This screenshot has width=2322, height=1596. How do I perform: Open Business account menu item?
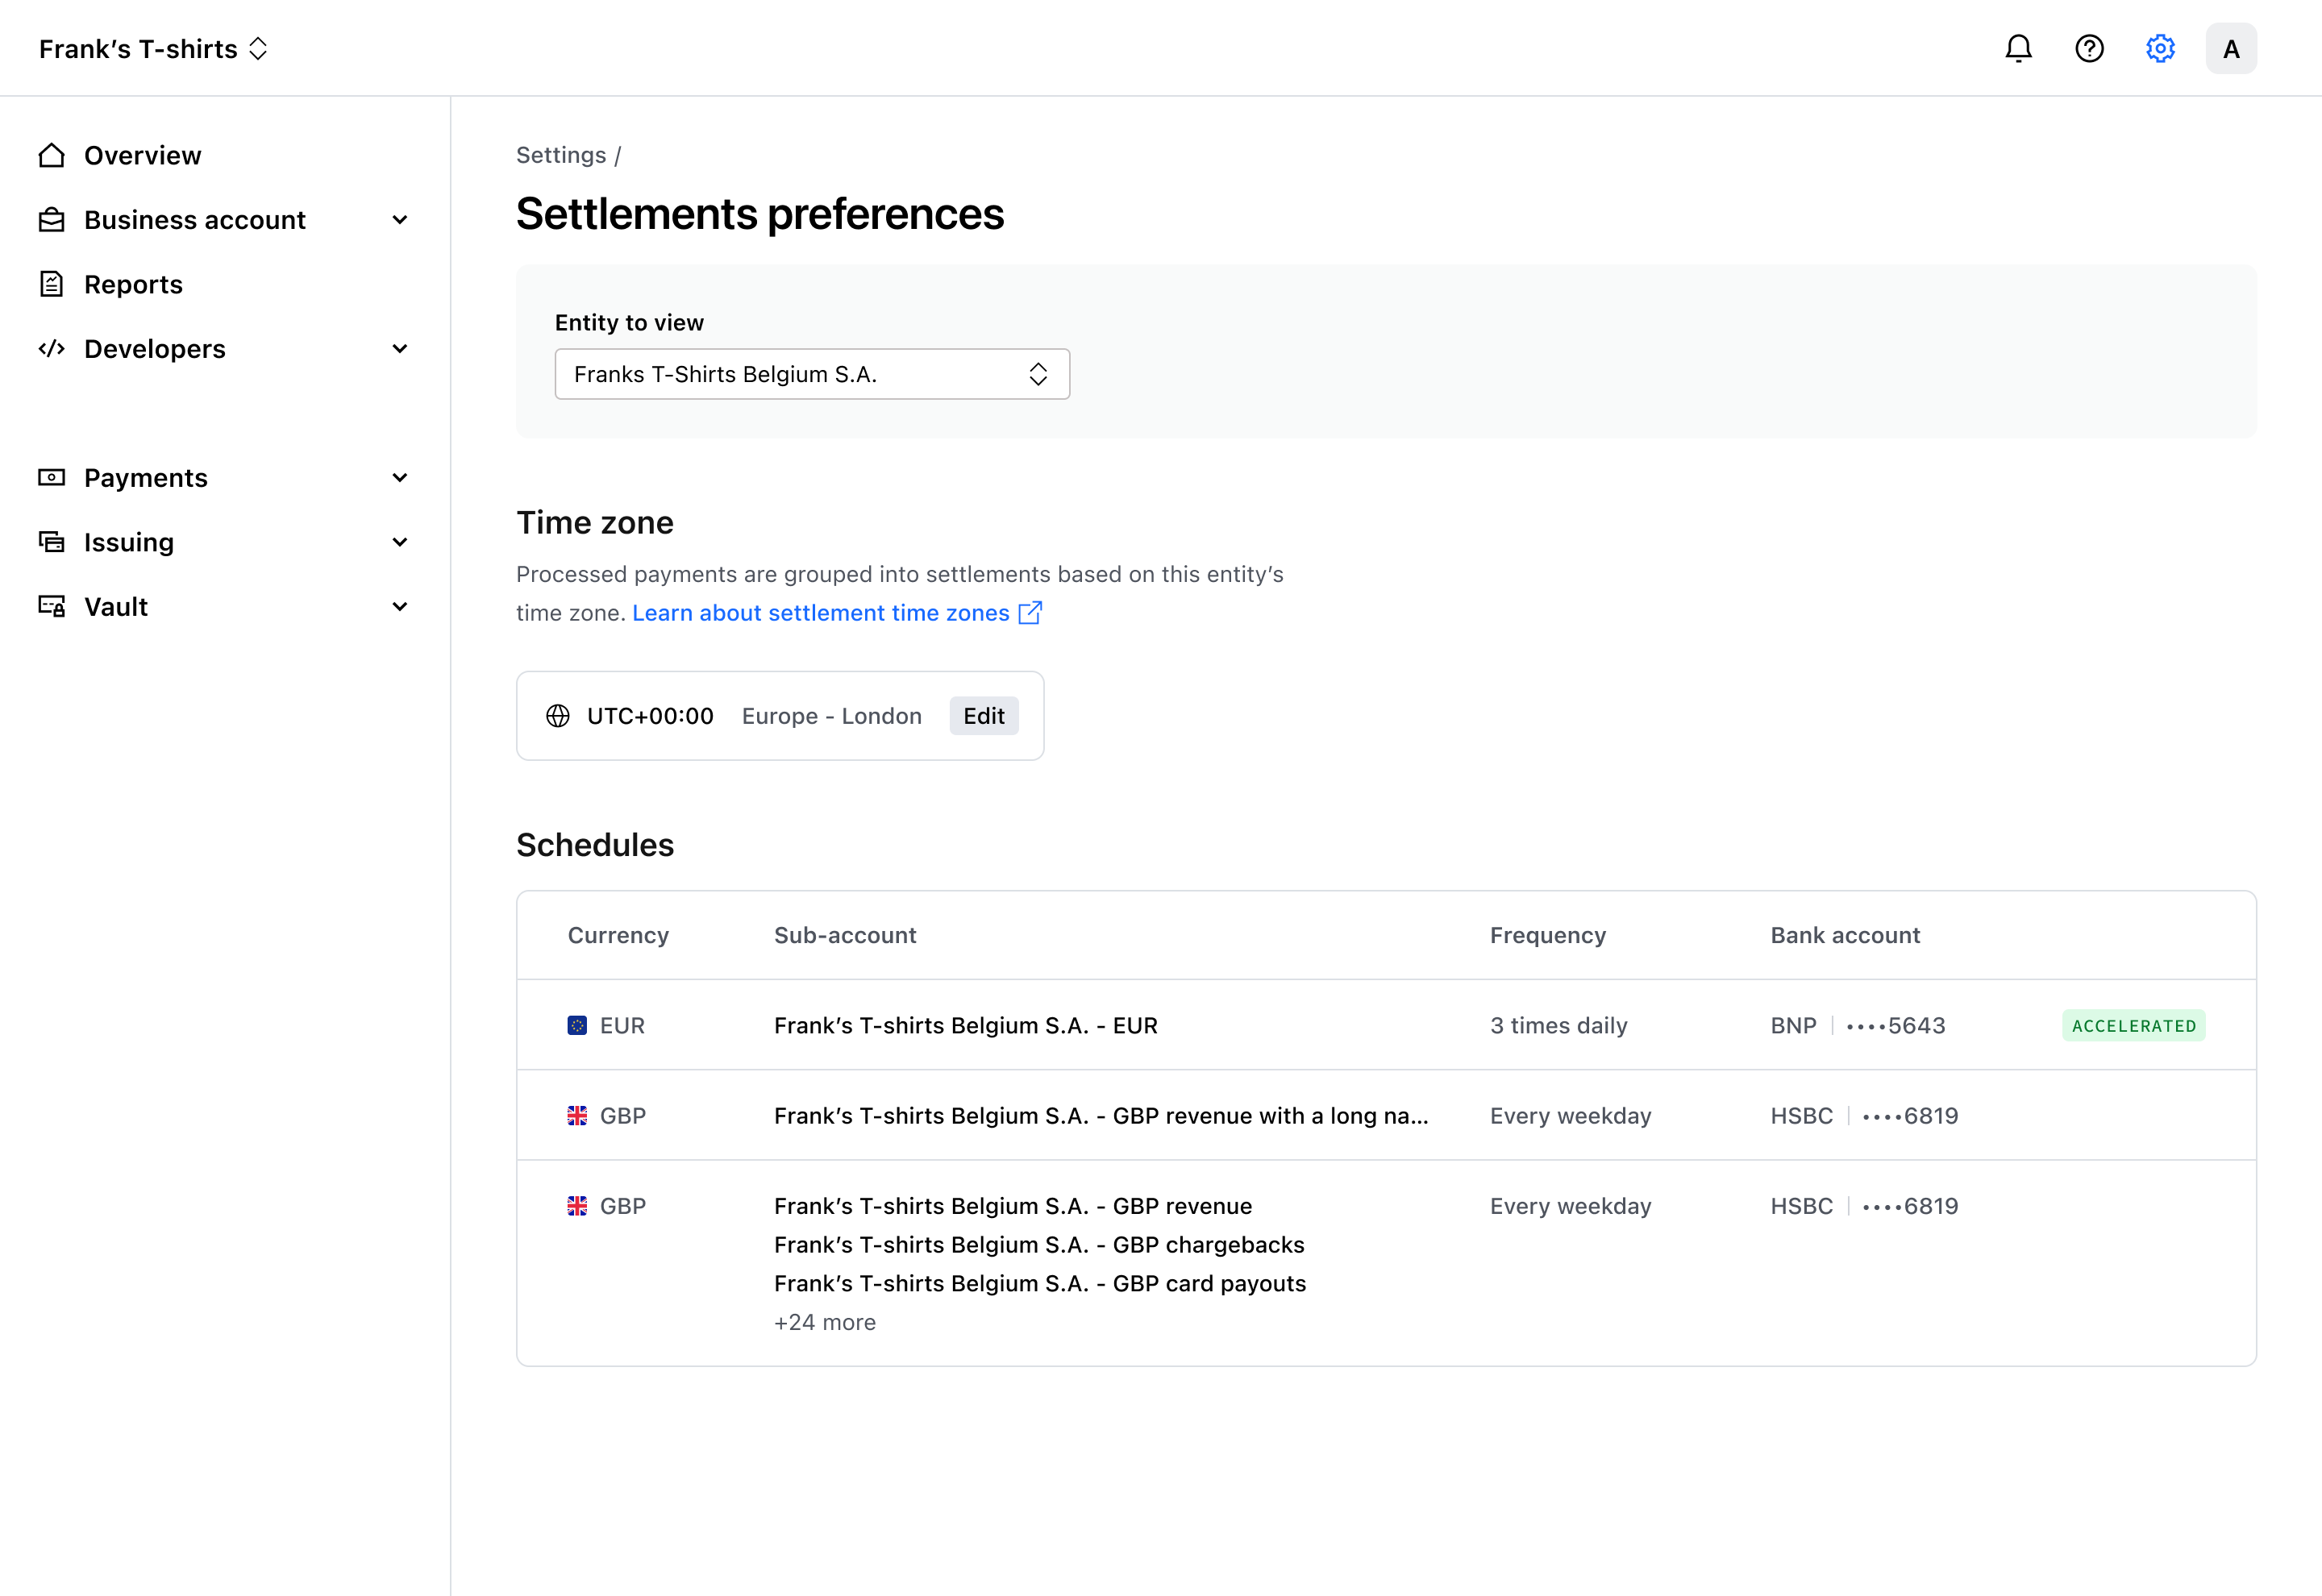(x=195, y=220)
